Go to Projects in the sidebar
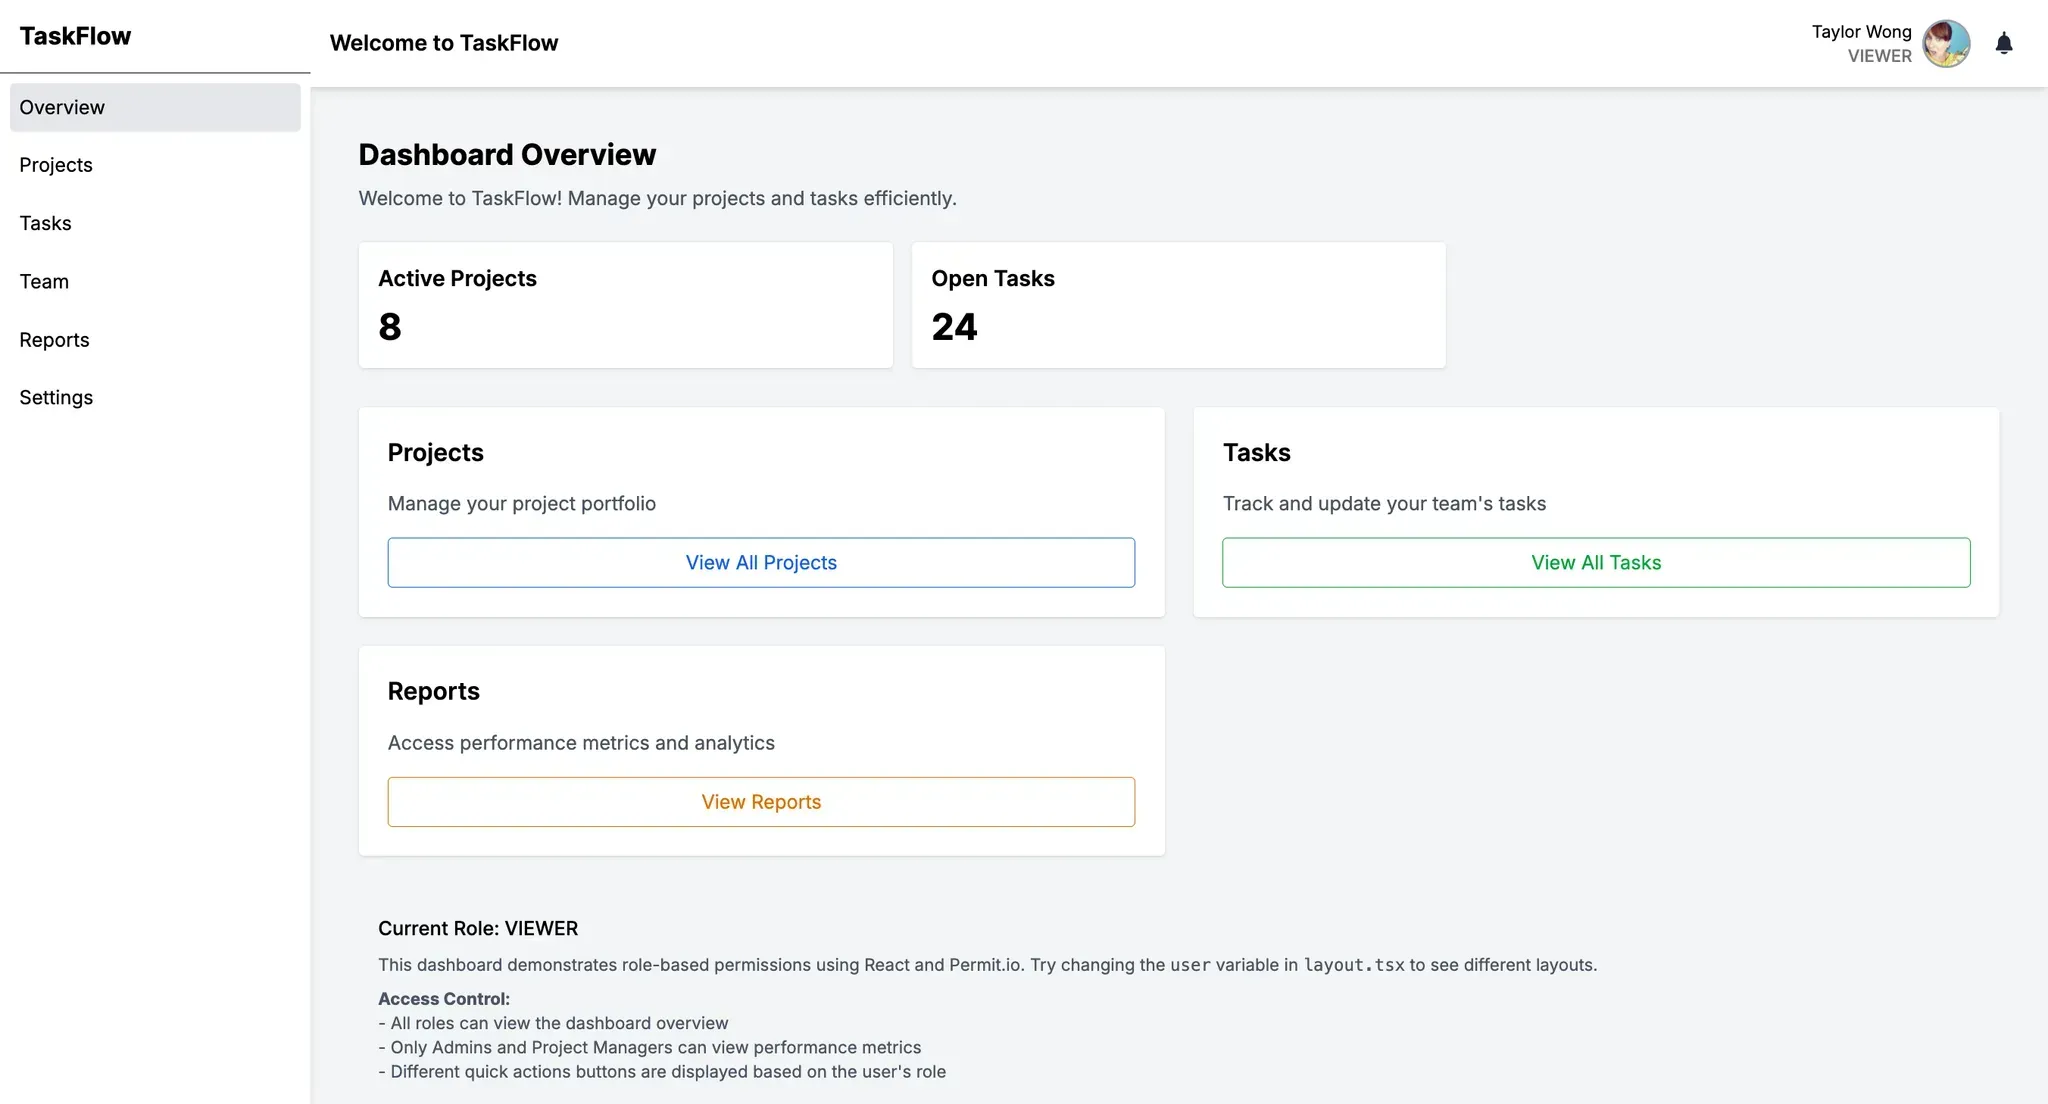This screenshot has width=2048, height=1104. (56, 165)
